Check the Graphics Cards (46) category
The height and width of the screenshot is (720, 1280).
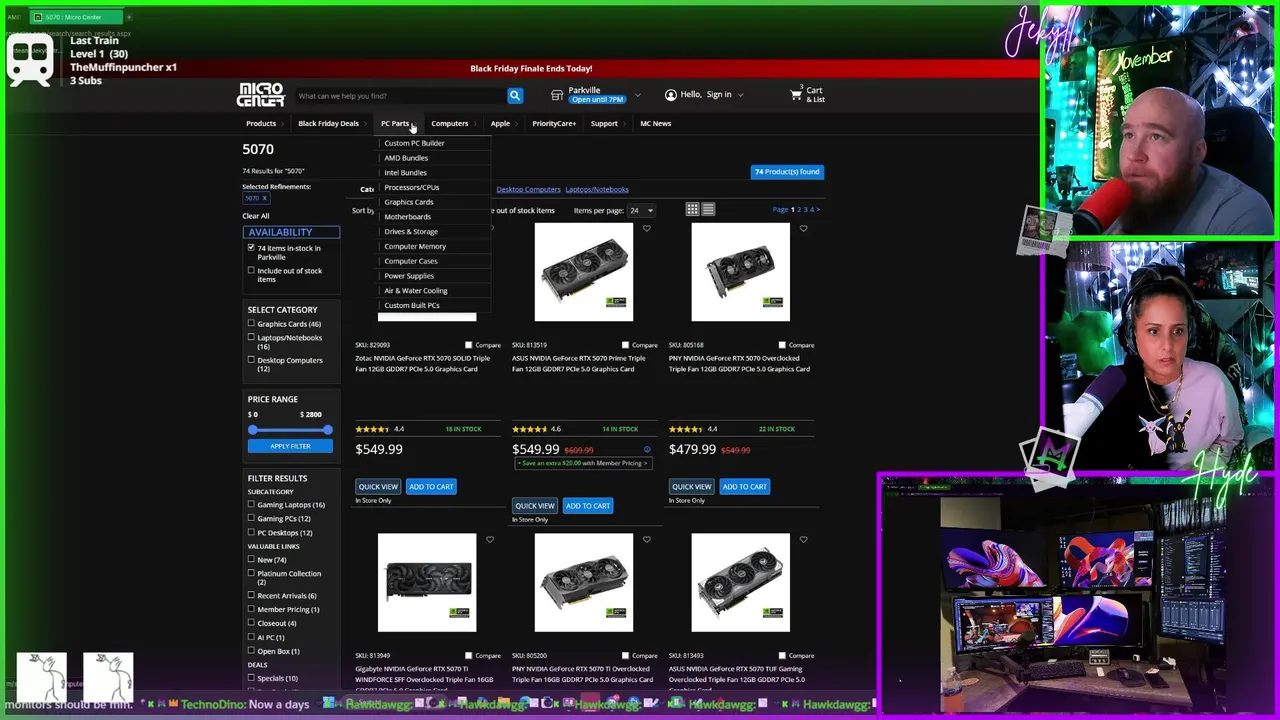251,324
